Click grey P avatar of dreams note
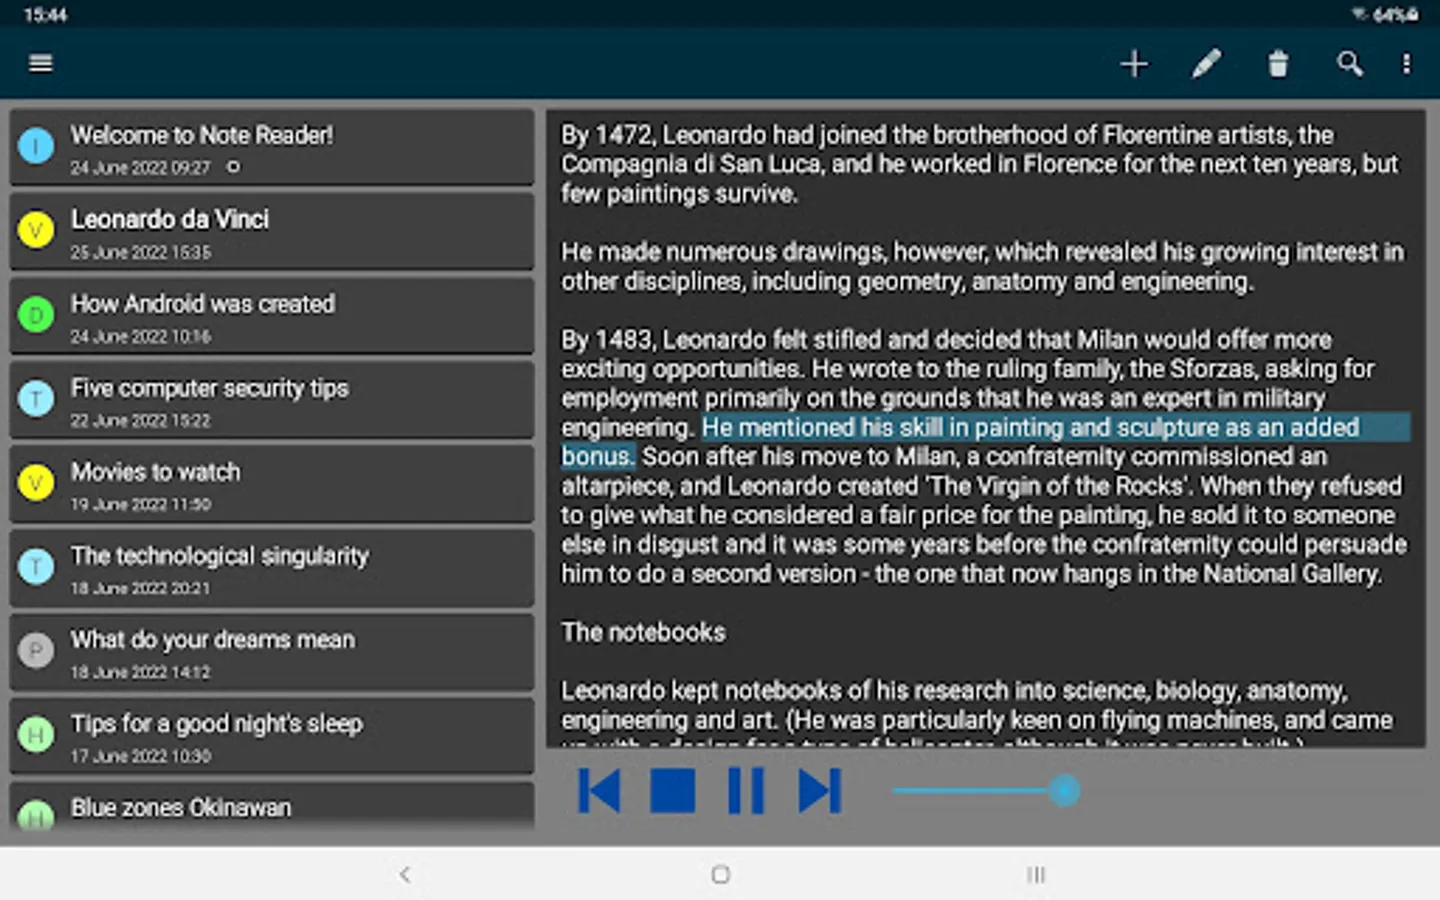Viewport: 1440px width, 900px height. [36, 651]
